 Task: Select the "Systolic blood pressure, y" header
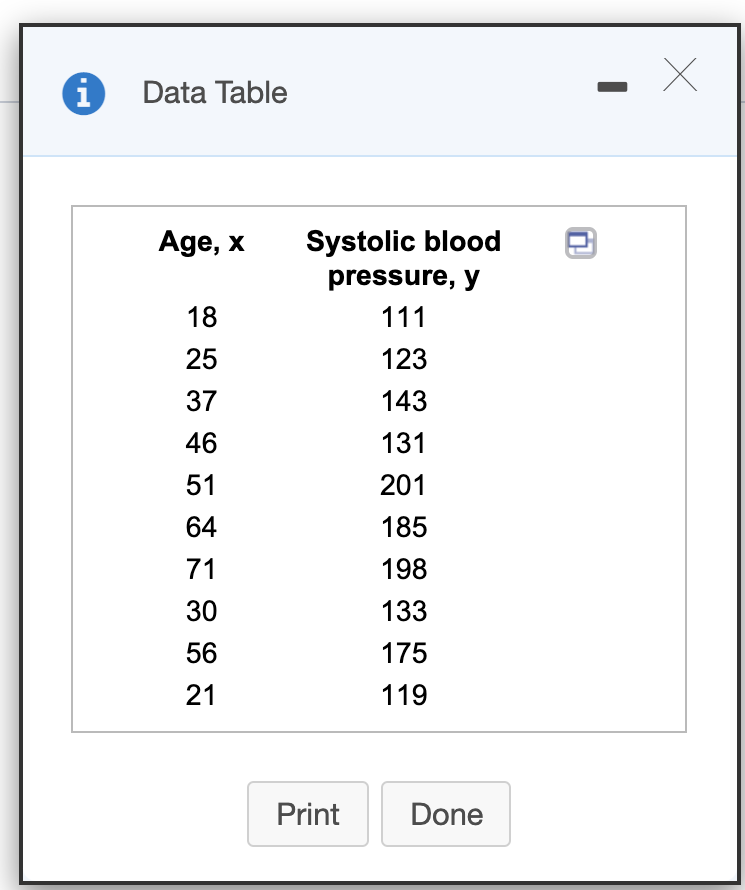click(403, 258)
